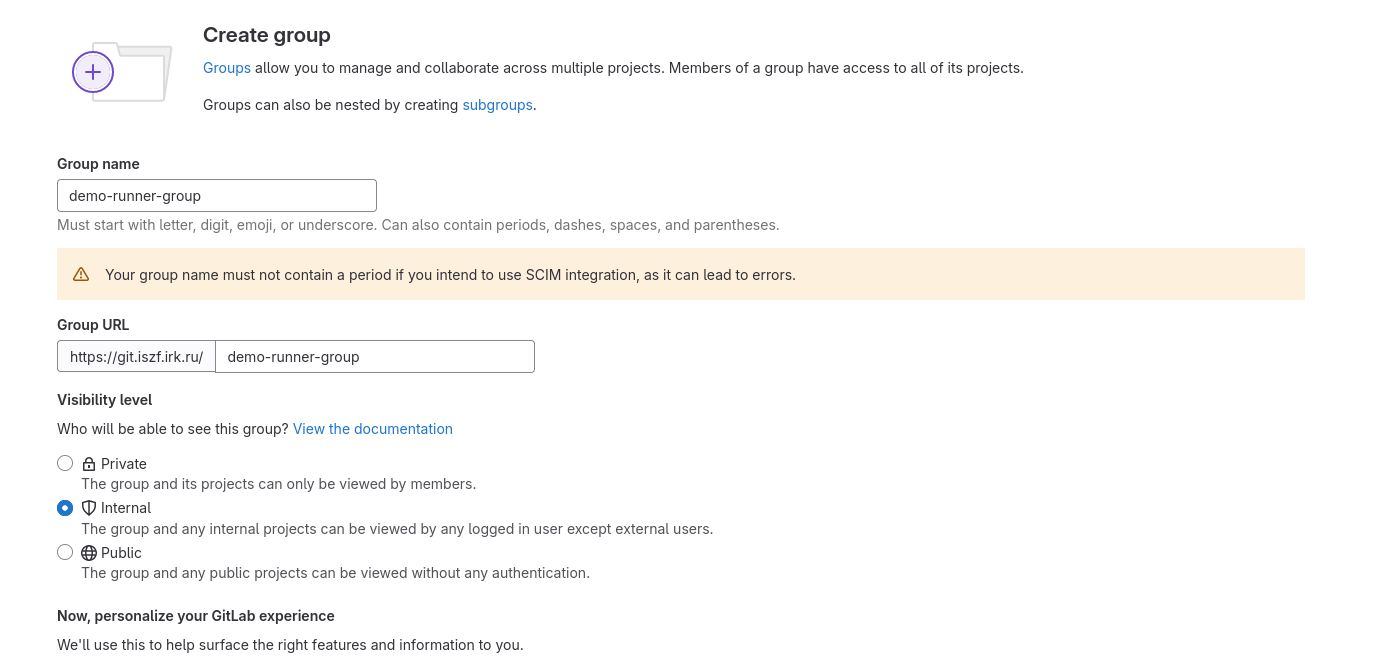Select the Private visibility radio button
This screenshot has height=660, width=1387.
tap(65, 463)
